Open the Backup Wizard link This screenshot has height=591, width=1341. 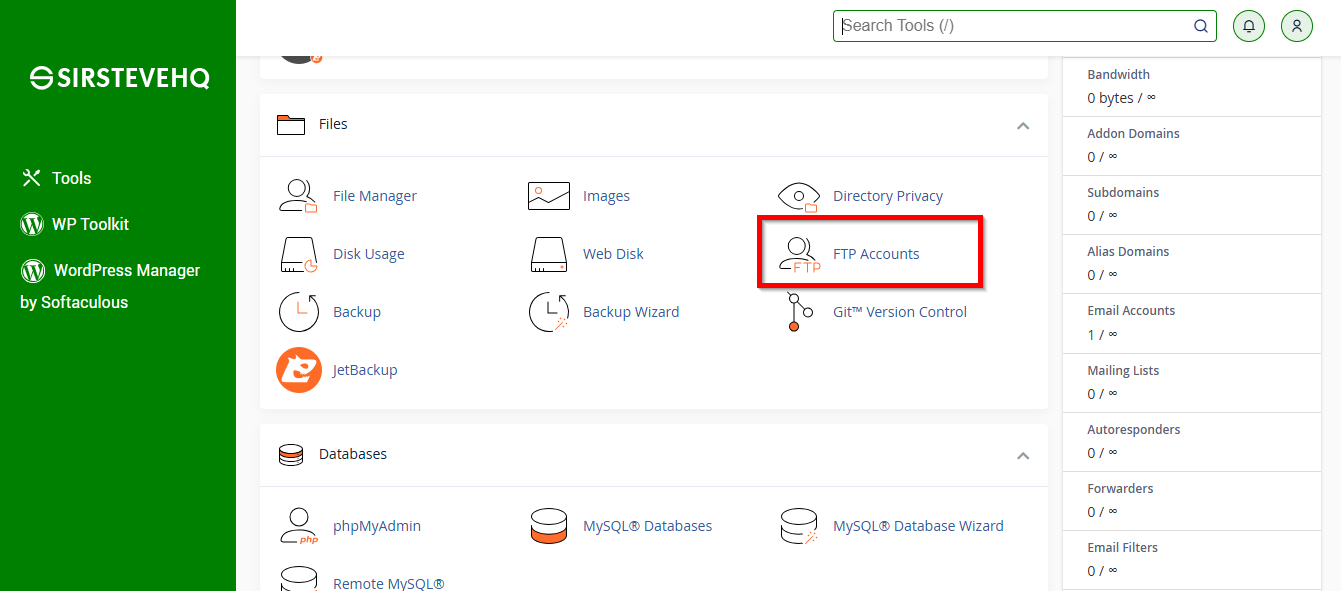pyautogui.click(x=631, y=312)
